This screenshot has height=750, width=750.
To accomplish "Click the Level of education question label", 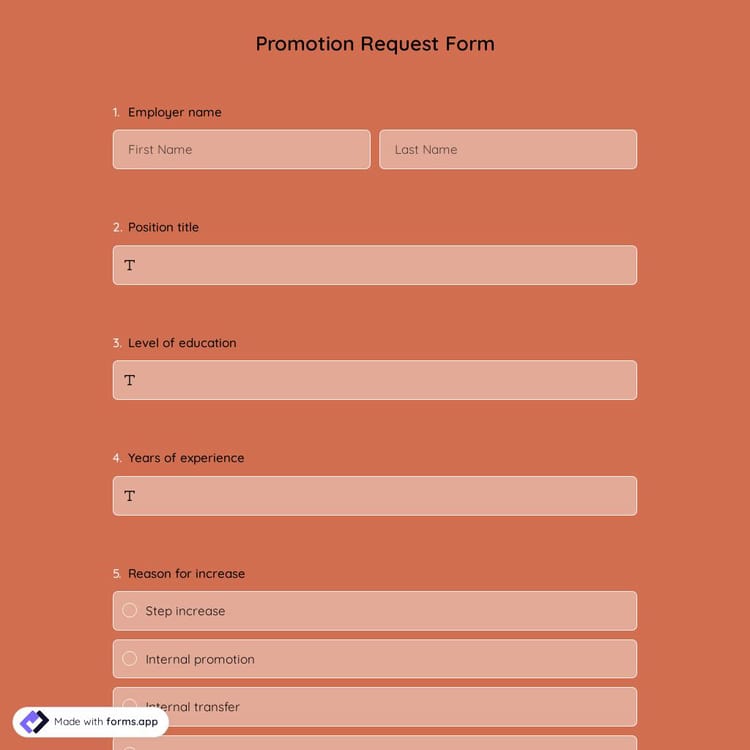I will point(182,343).
